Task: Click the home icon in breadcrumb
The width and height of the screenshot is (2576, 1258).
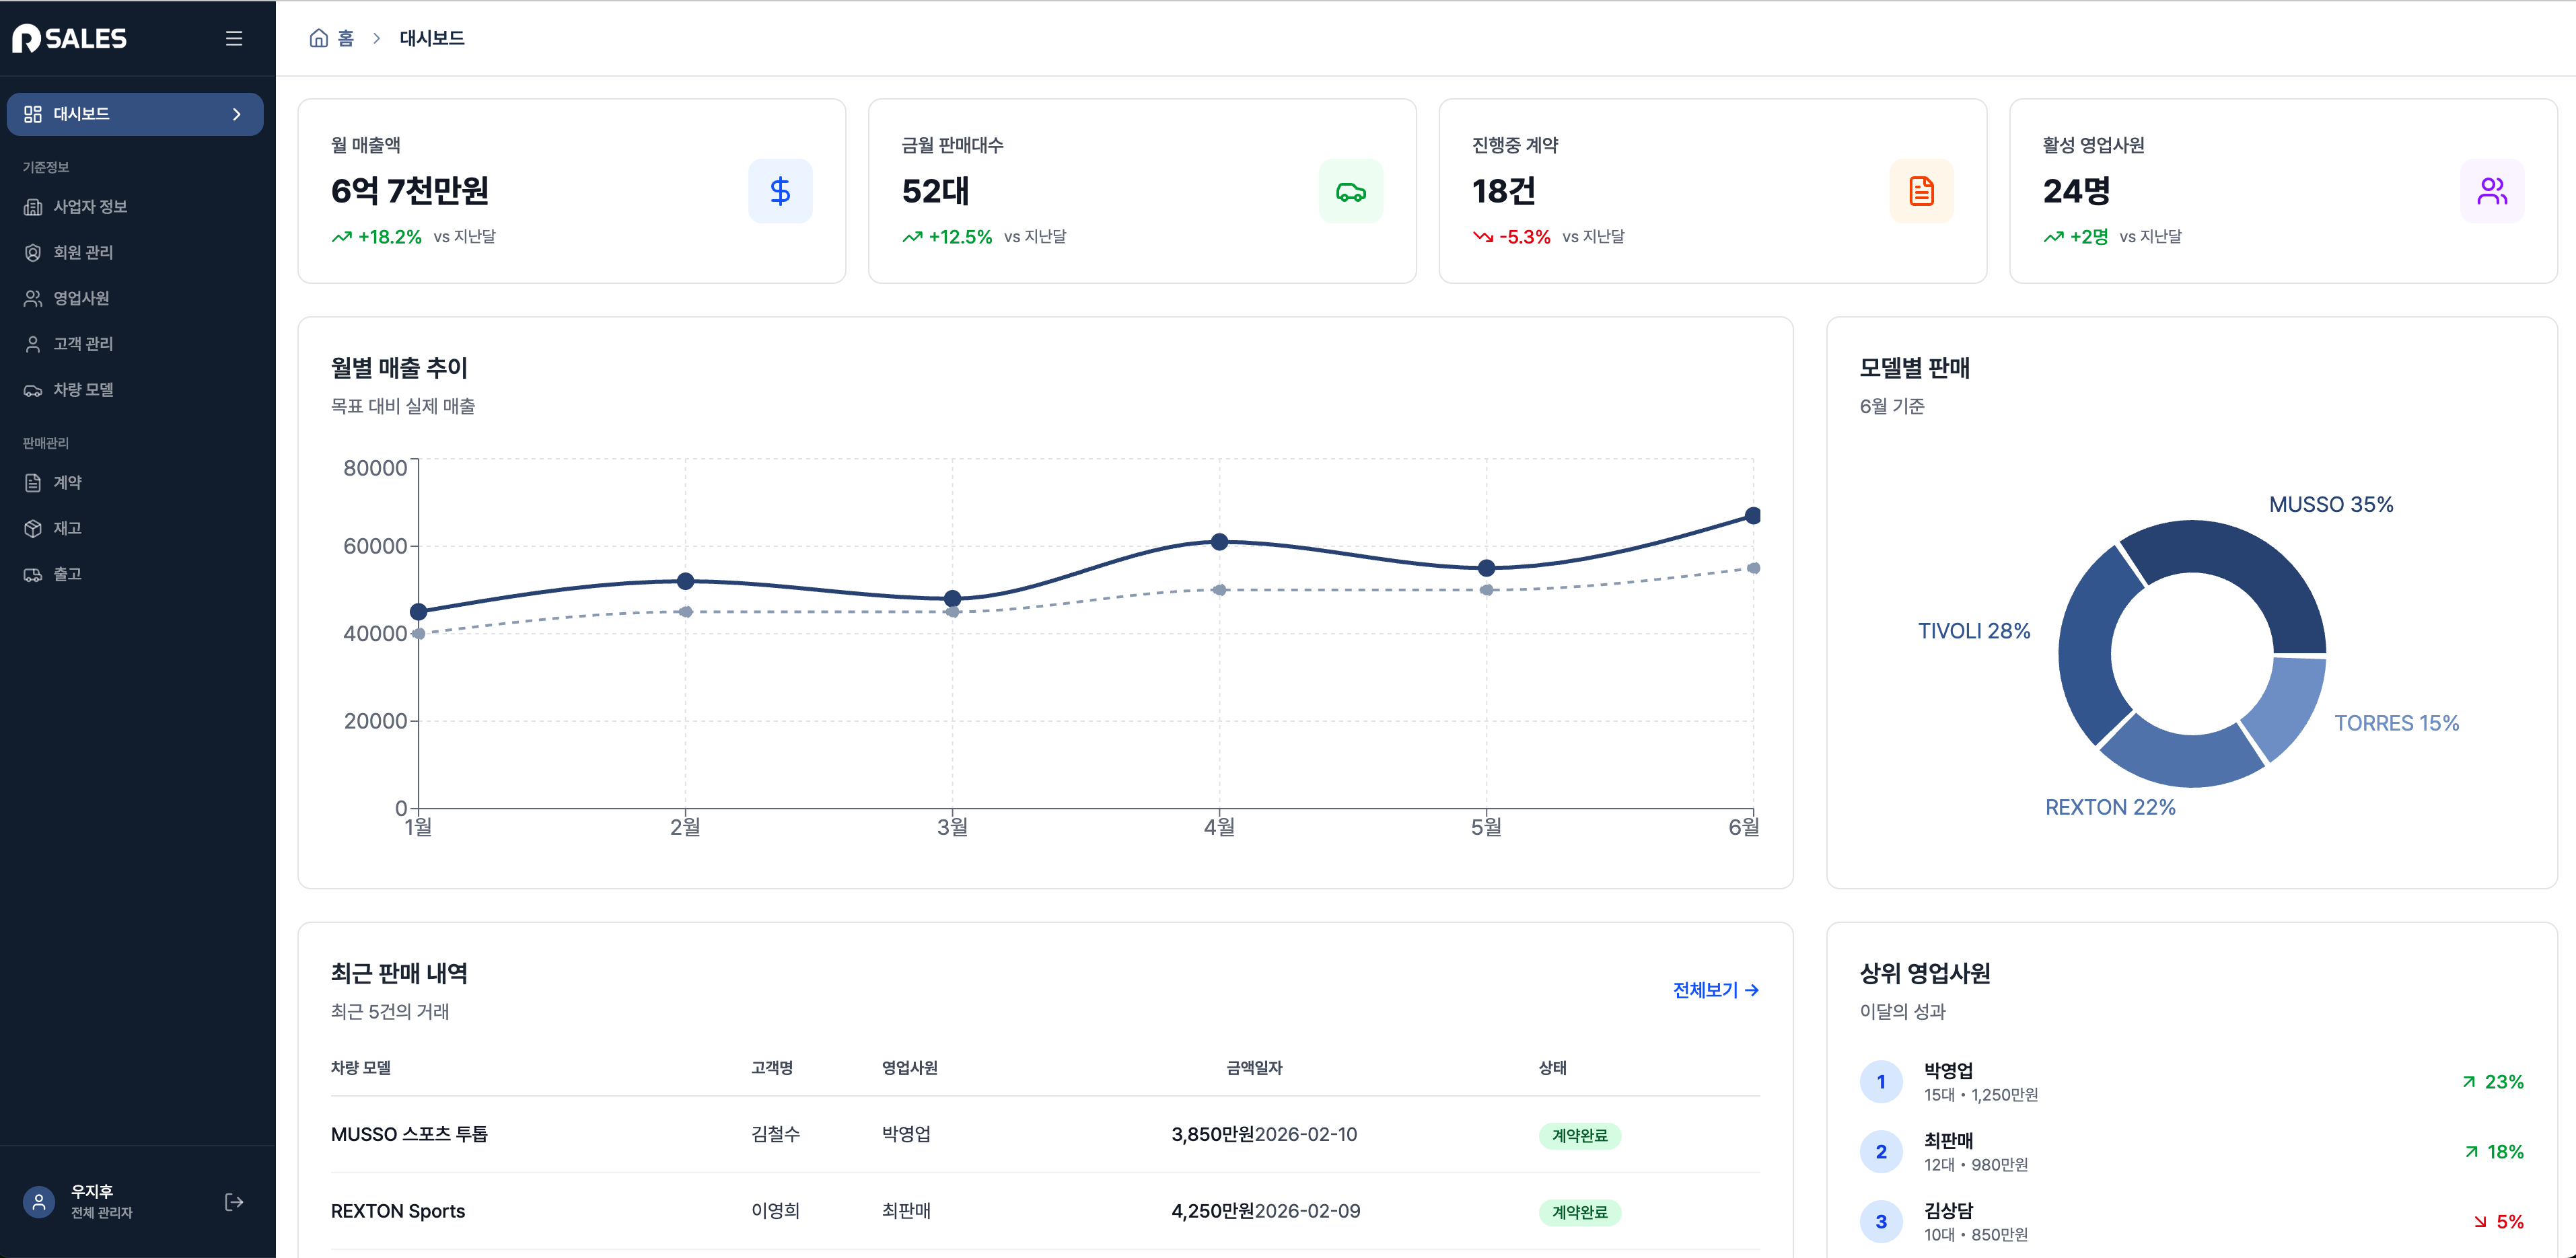Action: [318, 38]
